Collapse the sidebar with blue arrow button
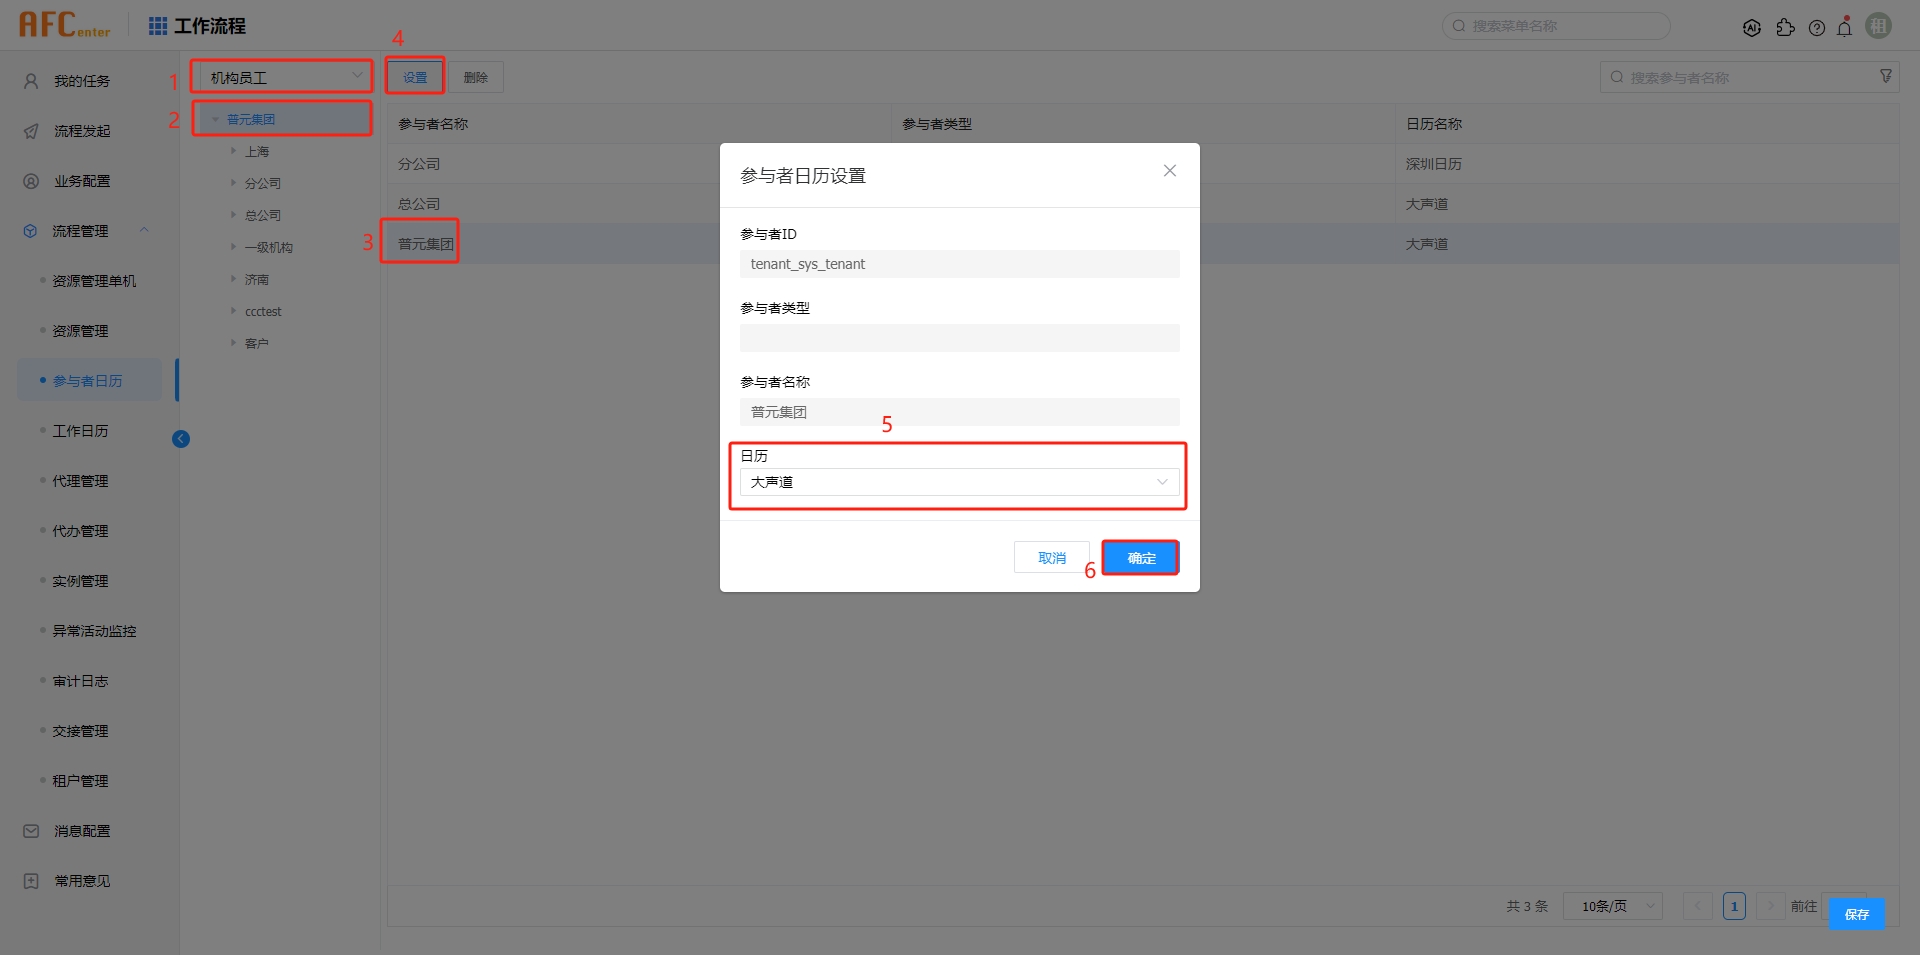The height and width of the screenshot is (955, 1920). pos(181,439)
